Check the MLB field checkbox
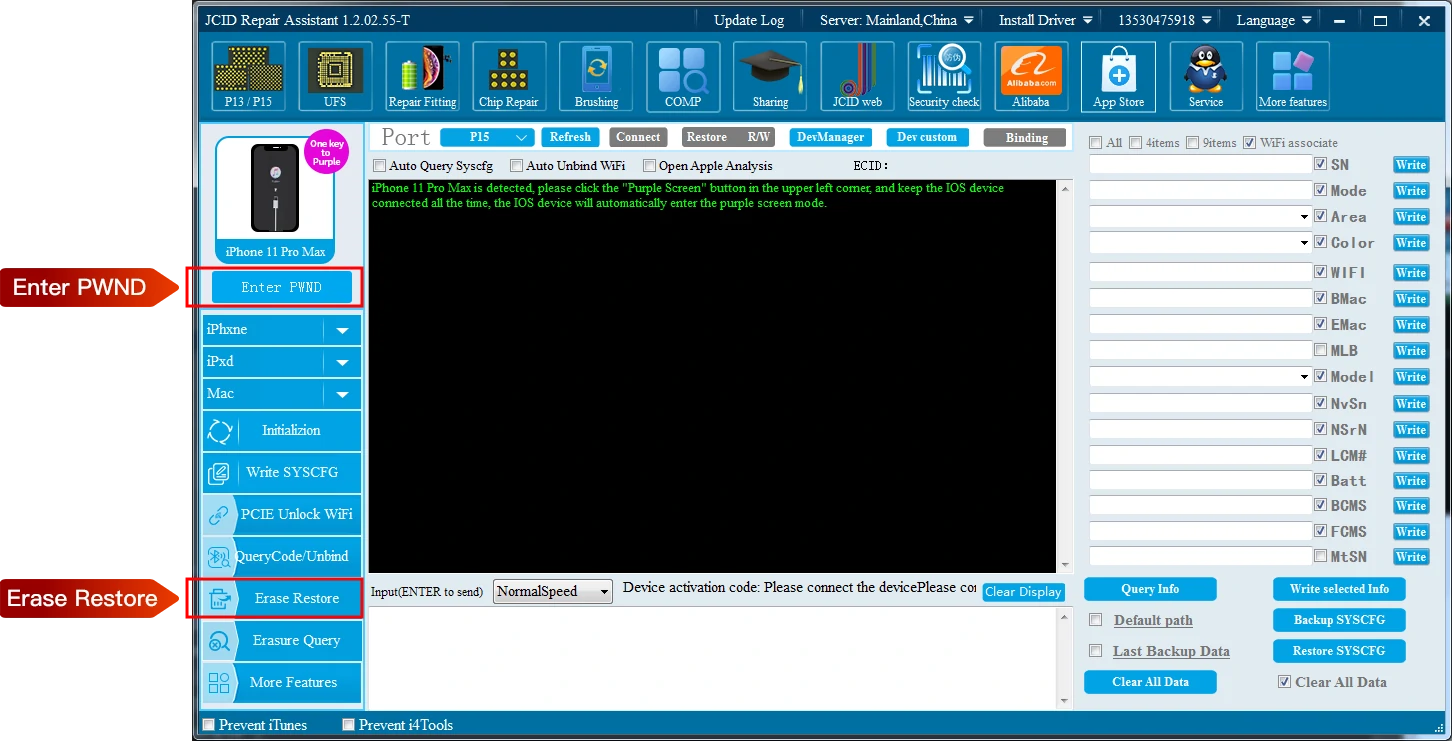The height and width of the screenshot is (741, 1452). (x=1321, y=351)
